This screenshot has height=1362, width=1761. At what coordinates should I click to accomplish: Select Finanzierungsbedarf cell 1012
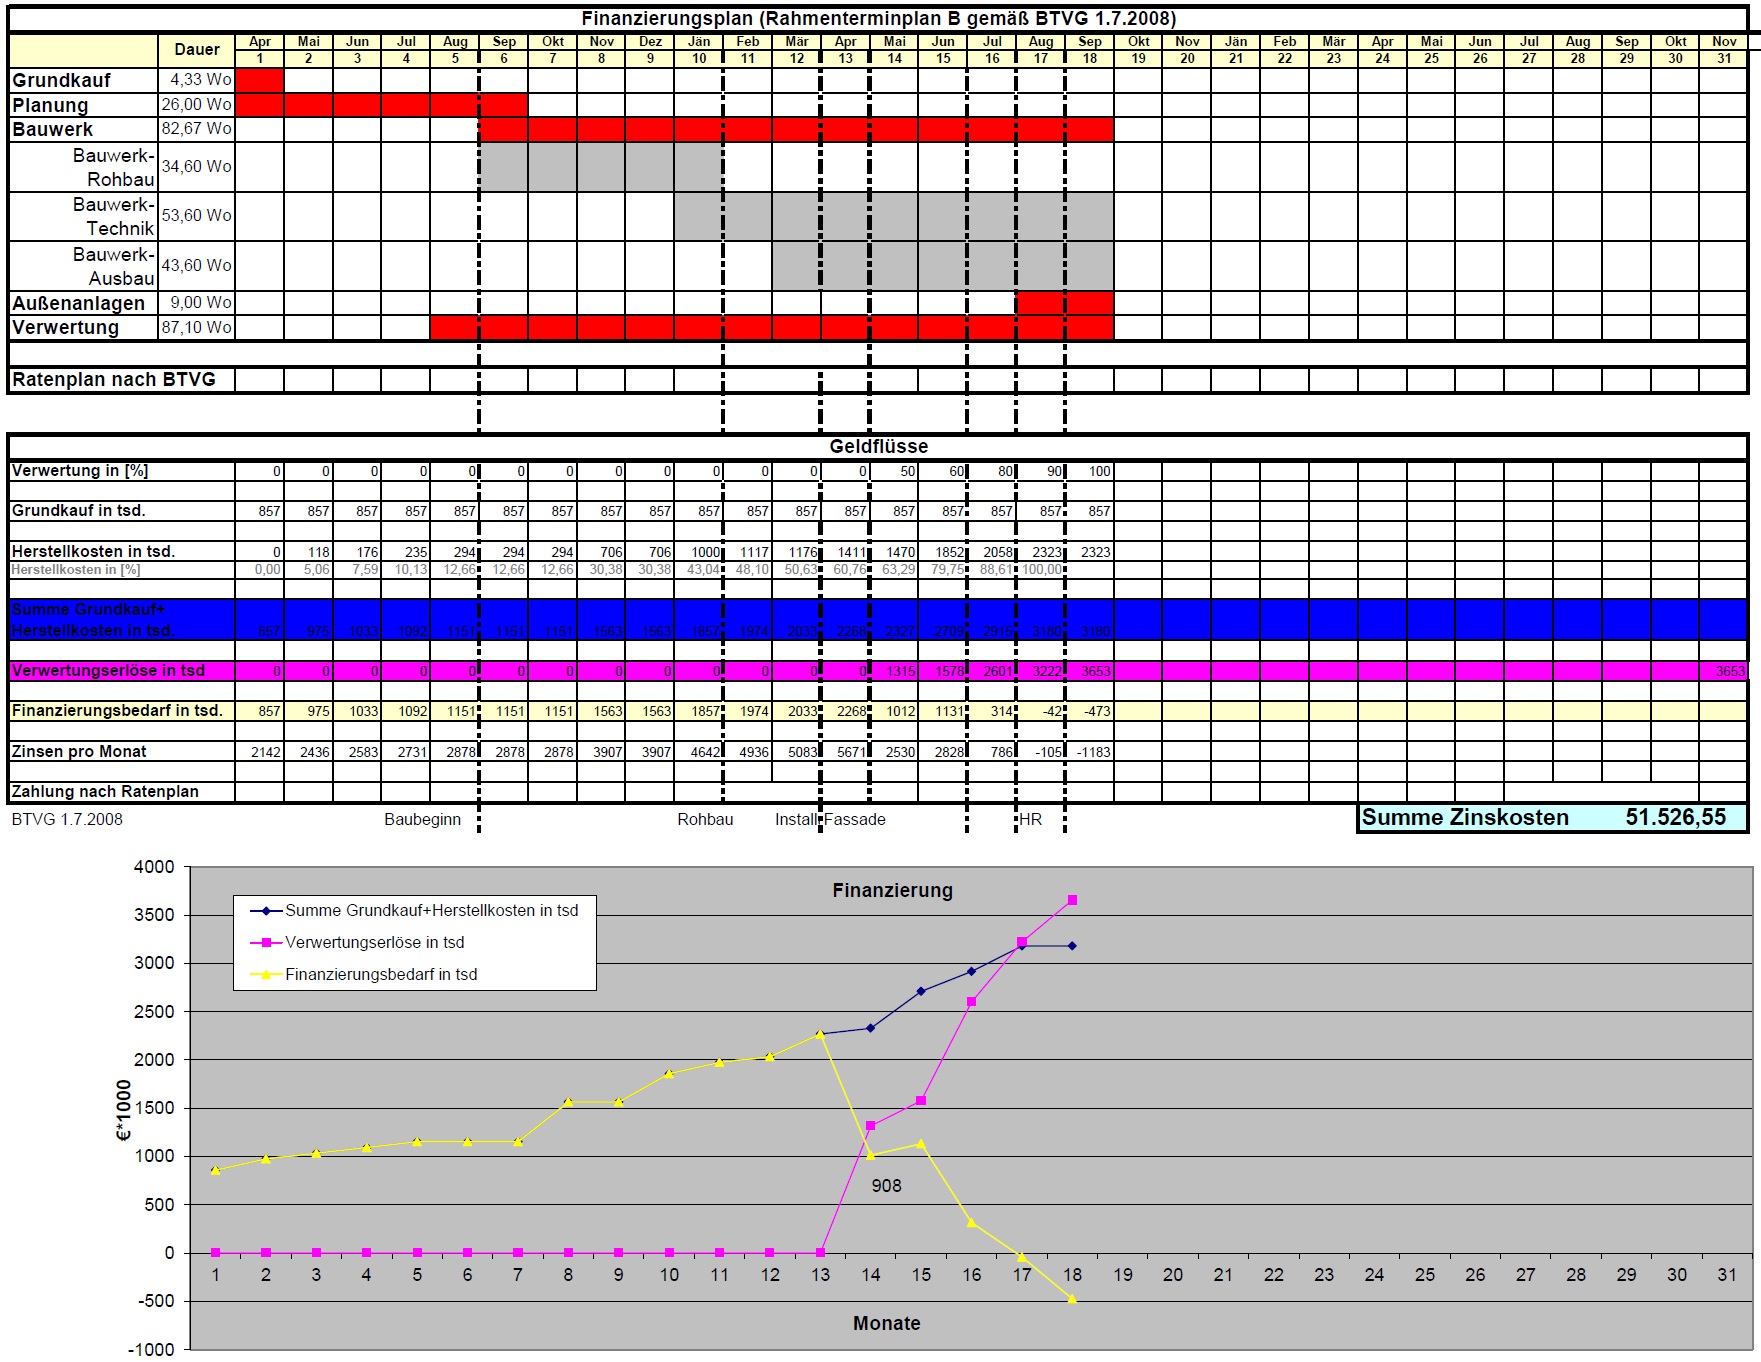(x=894, y=711)
